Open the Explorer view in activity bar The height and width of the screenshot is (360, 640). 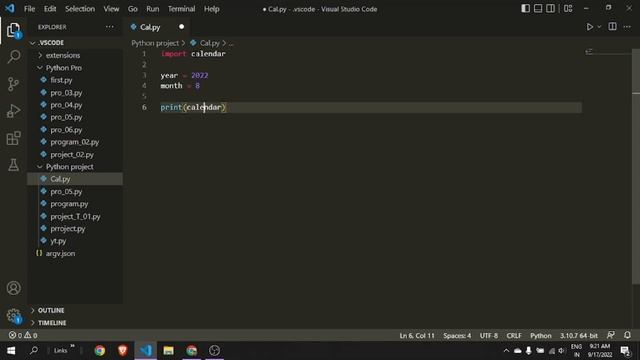pos(13,30)
